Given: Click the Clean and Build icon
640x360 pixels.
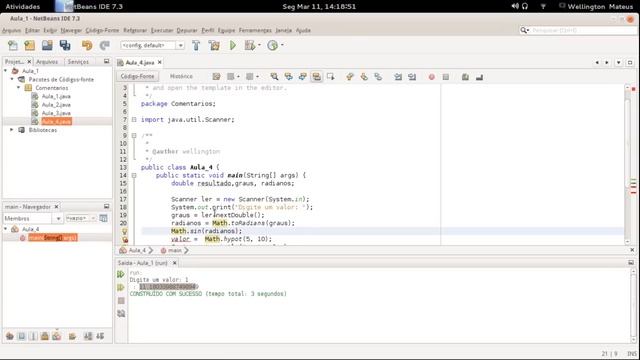Looking at the screenshot, I should point(214,45).
